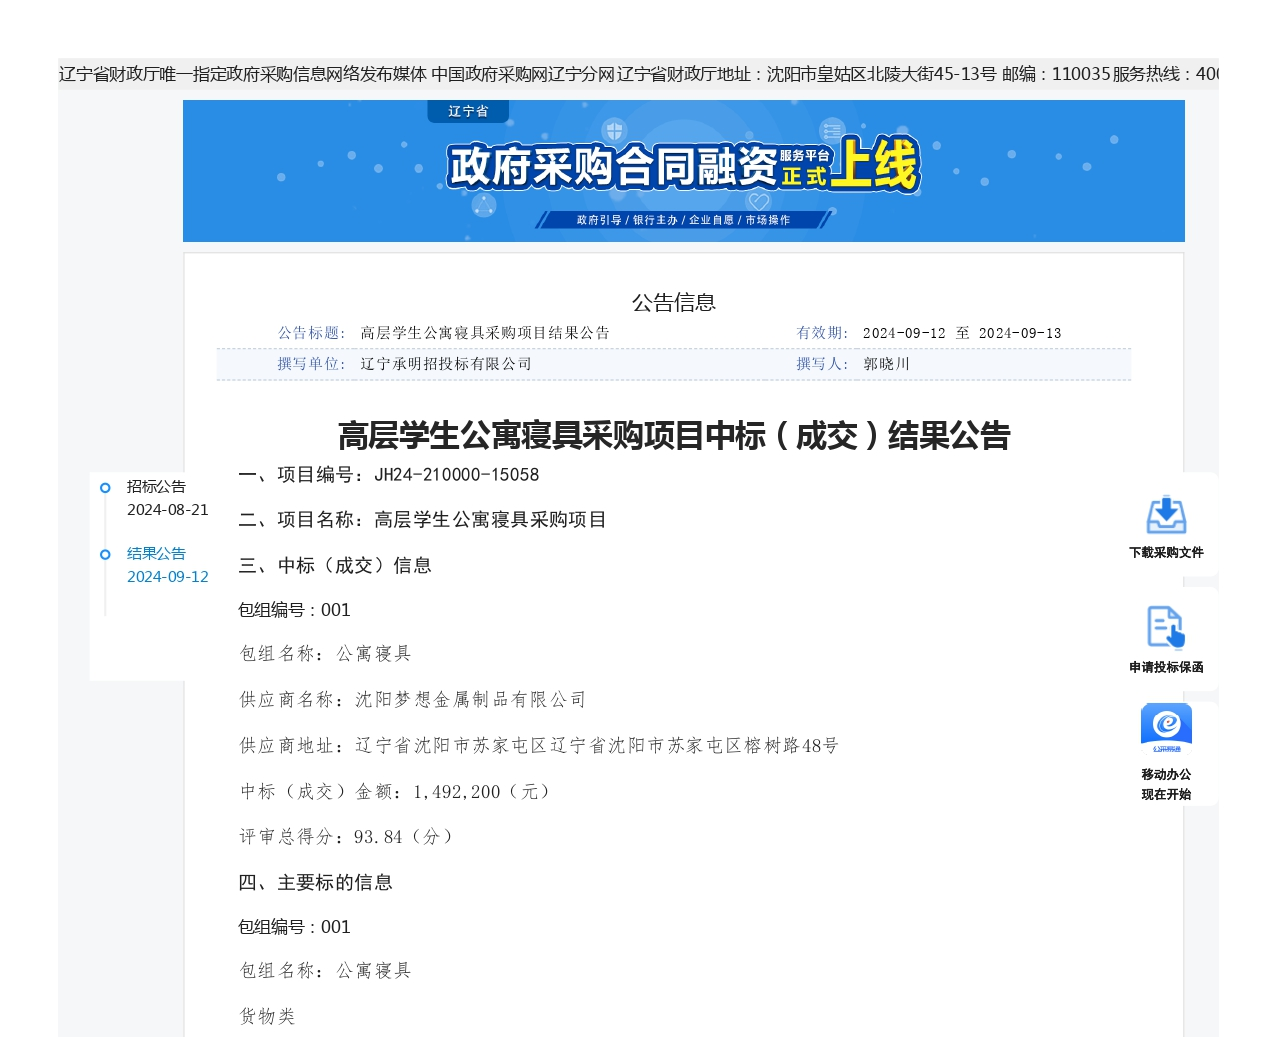Click the main title 中标（成交）结果公告
The height and width of the screenshot is (1037, 1276).
point(674,436)
